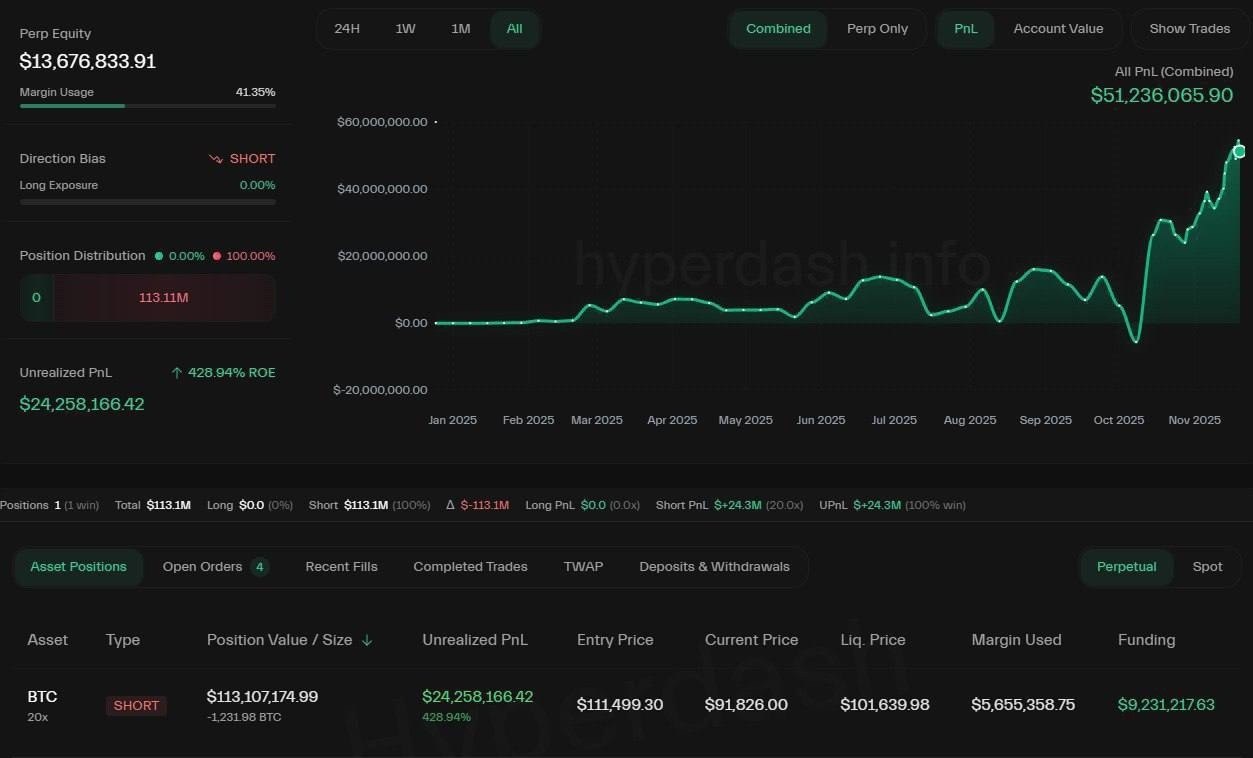Click the delta symbol in stats bar
This screenshot has height=758, width=1253.
click(450, 505)
